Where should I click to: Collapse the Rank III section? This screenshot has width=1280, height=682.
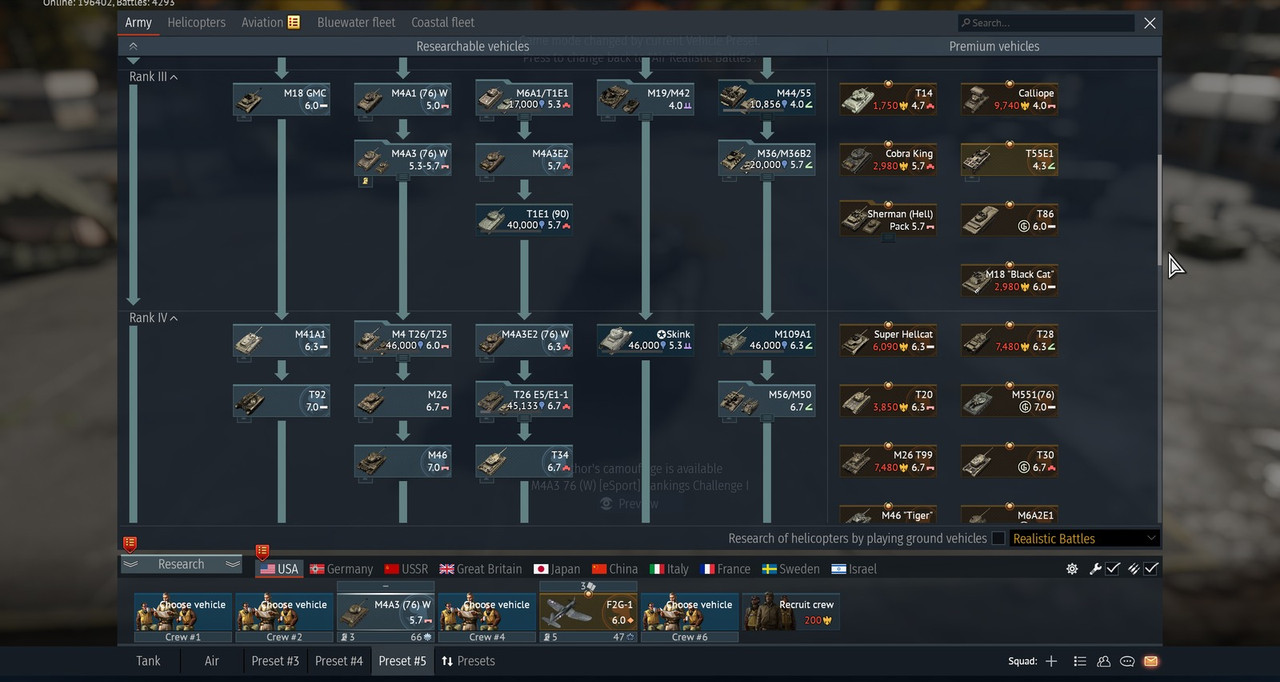[x=153, y=77]
